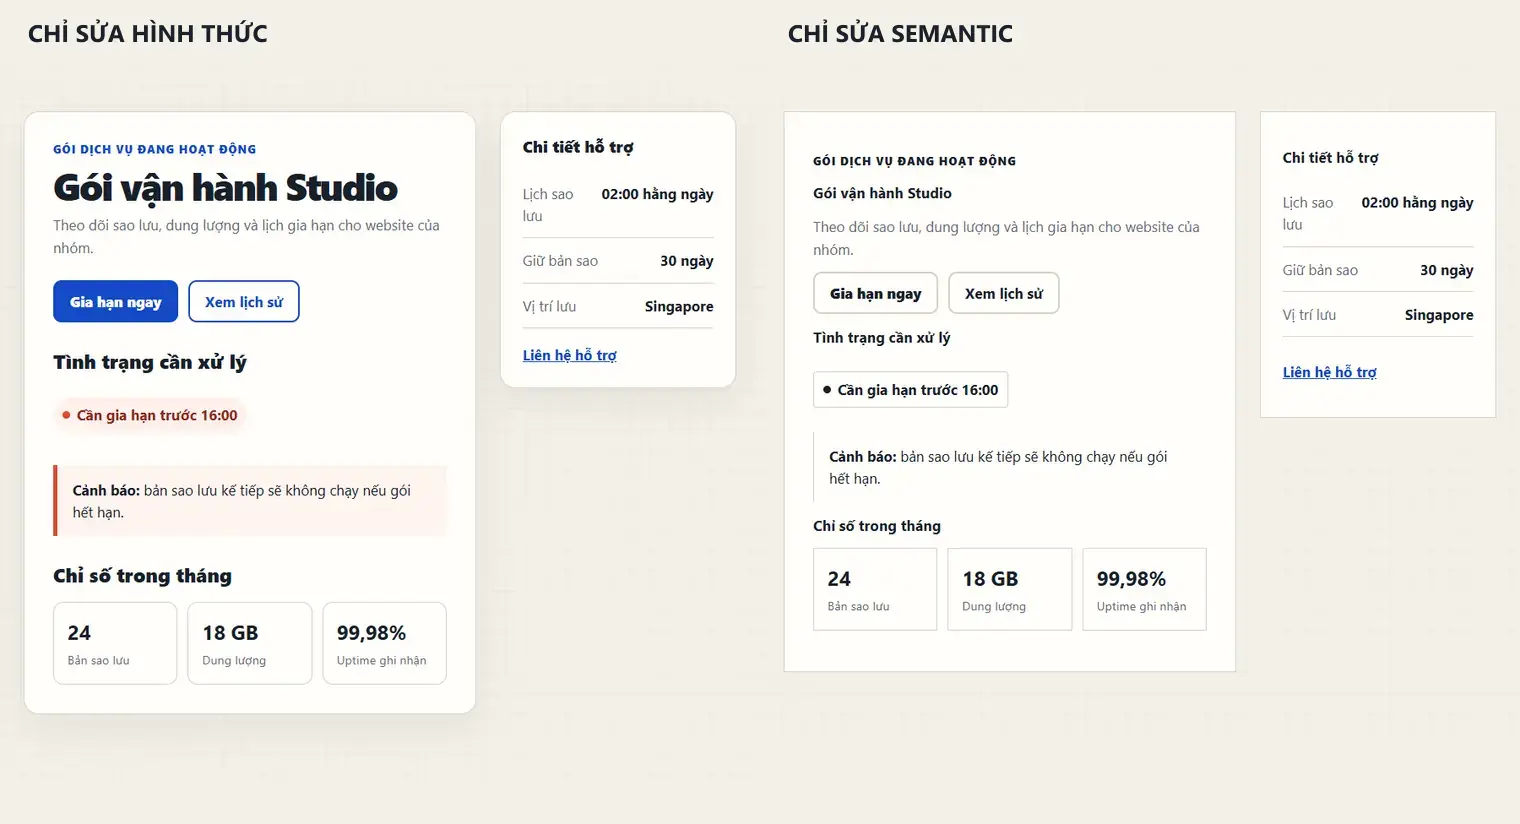Click the "99,98% Uptime" stat card in CHỈ SỬA SEMANTIC
Image resolution: width=1520 pixels, height=824 pixels.
coord(1144,589)
